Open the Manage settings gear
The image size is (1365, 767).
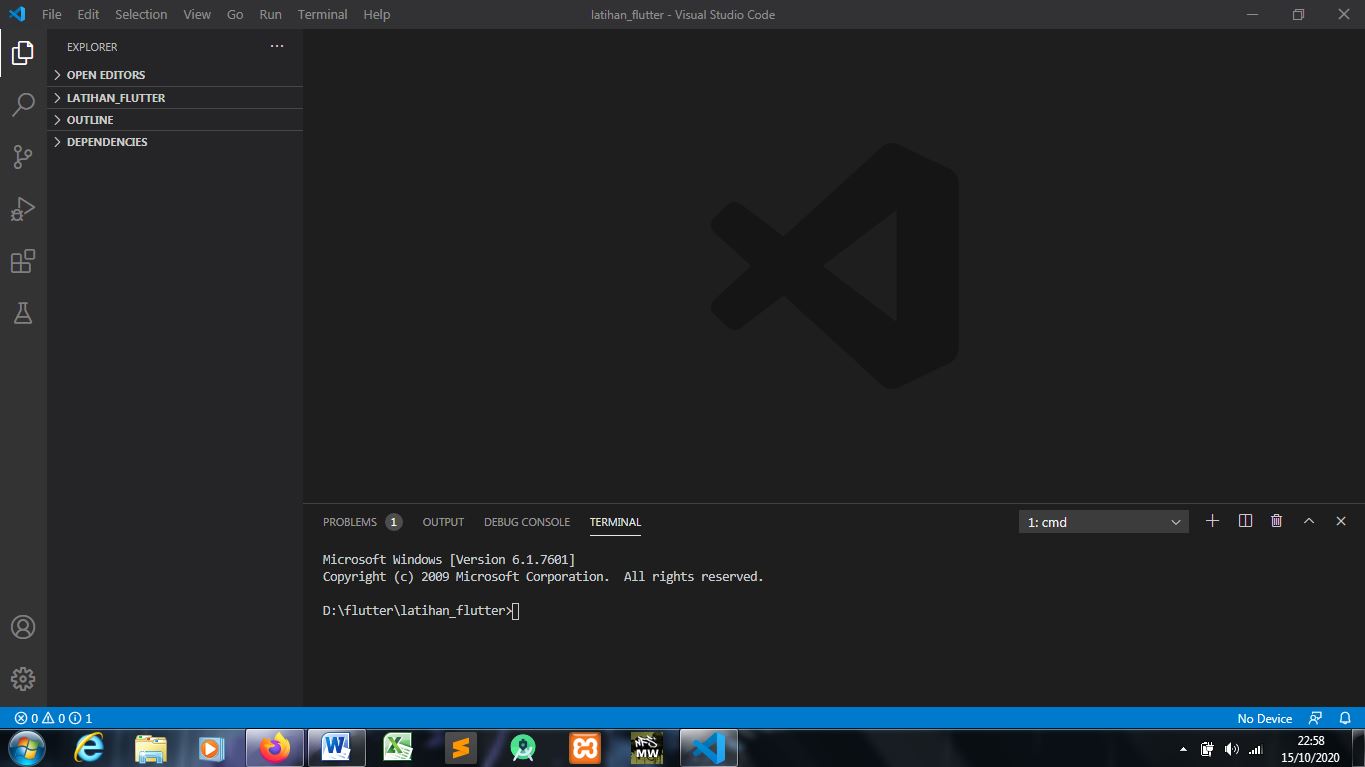[22, 679]
